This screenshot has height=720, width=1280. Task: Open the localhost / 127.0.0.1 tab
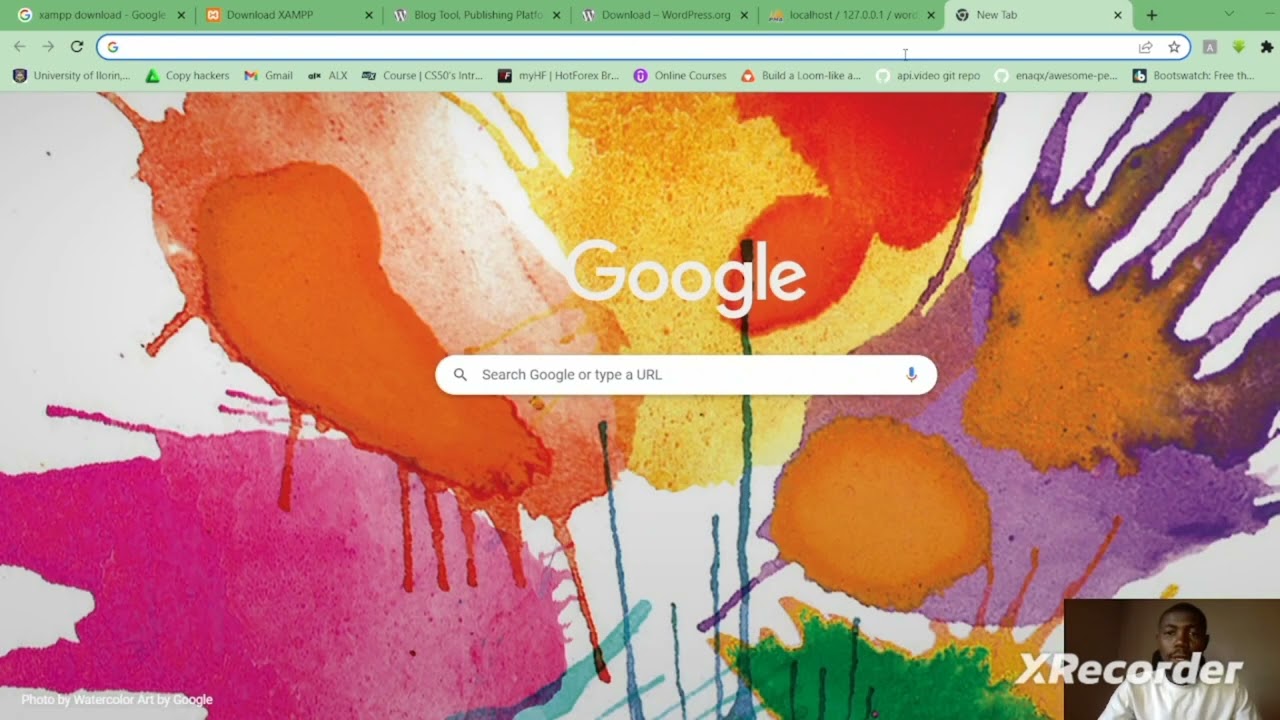852,15
